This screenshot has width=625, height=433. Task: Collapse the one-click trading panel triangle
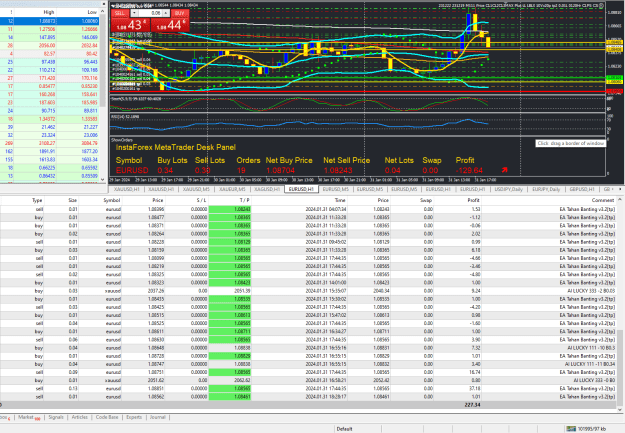(x=113, y=6)
